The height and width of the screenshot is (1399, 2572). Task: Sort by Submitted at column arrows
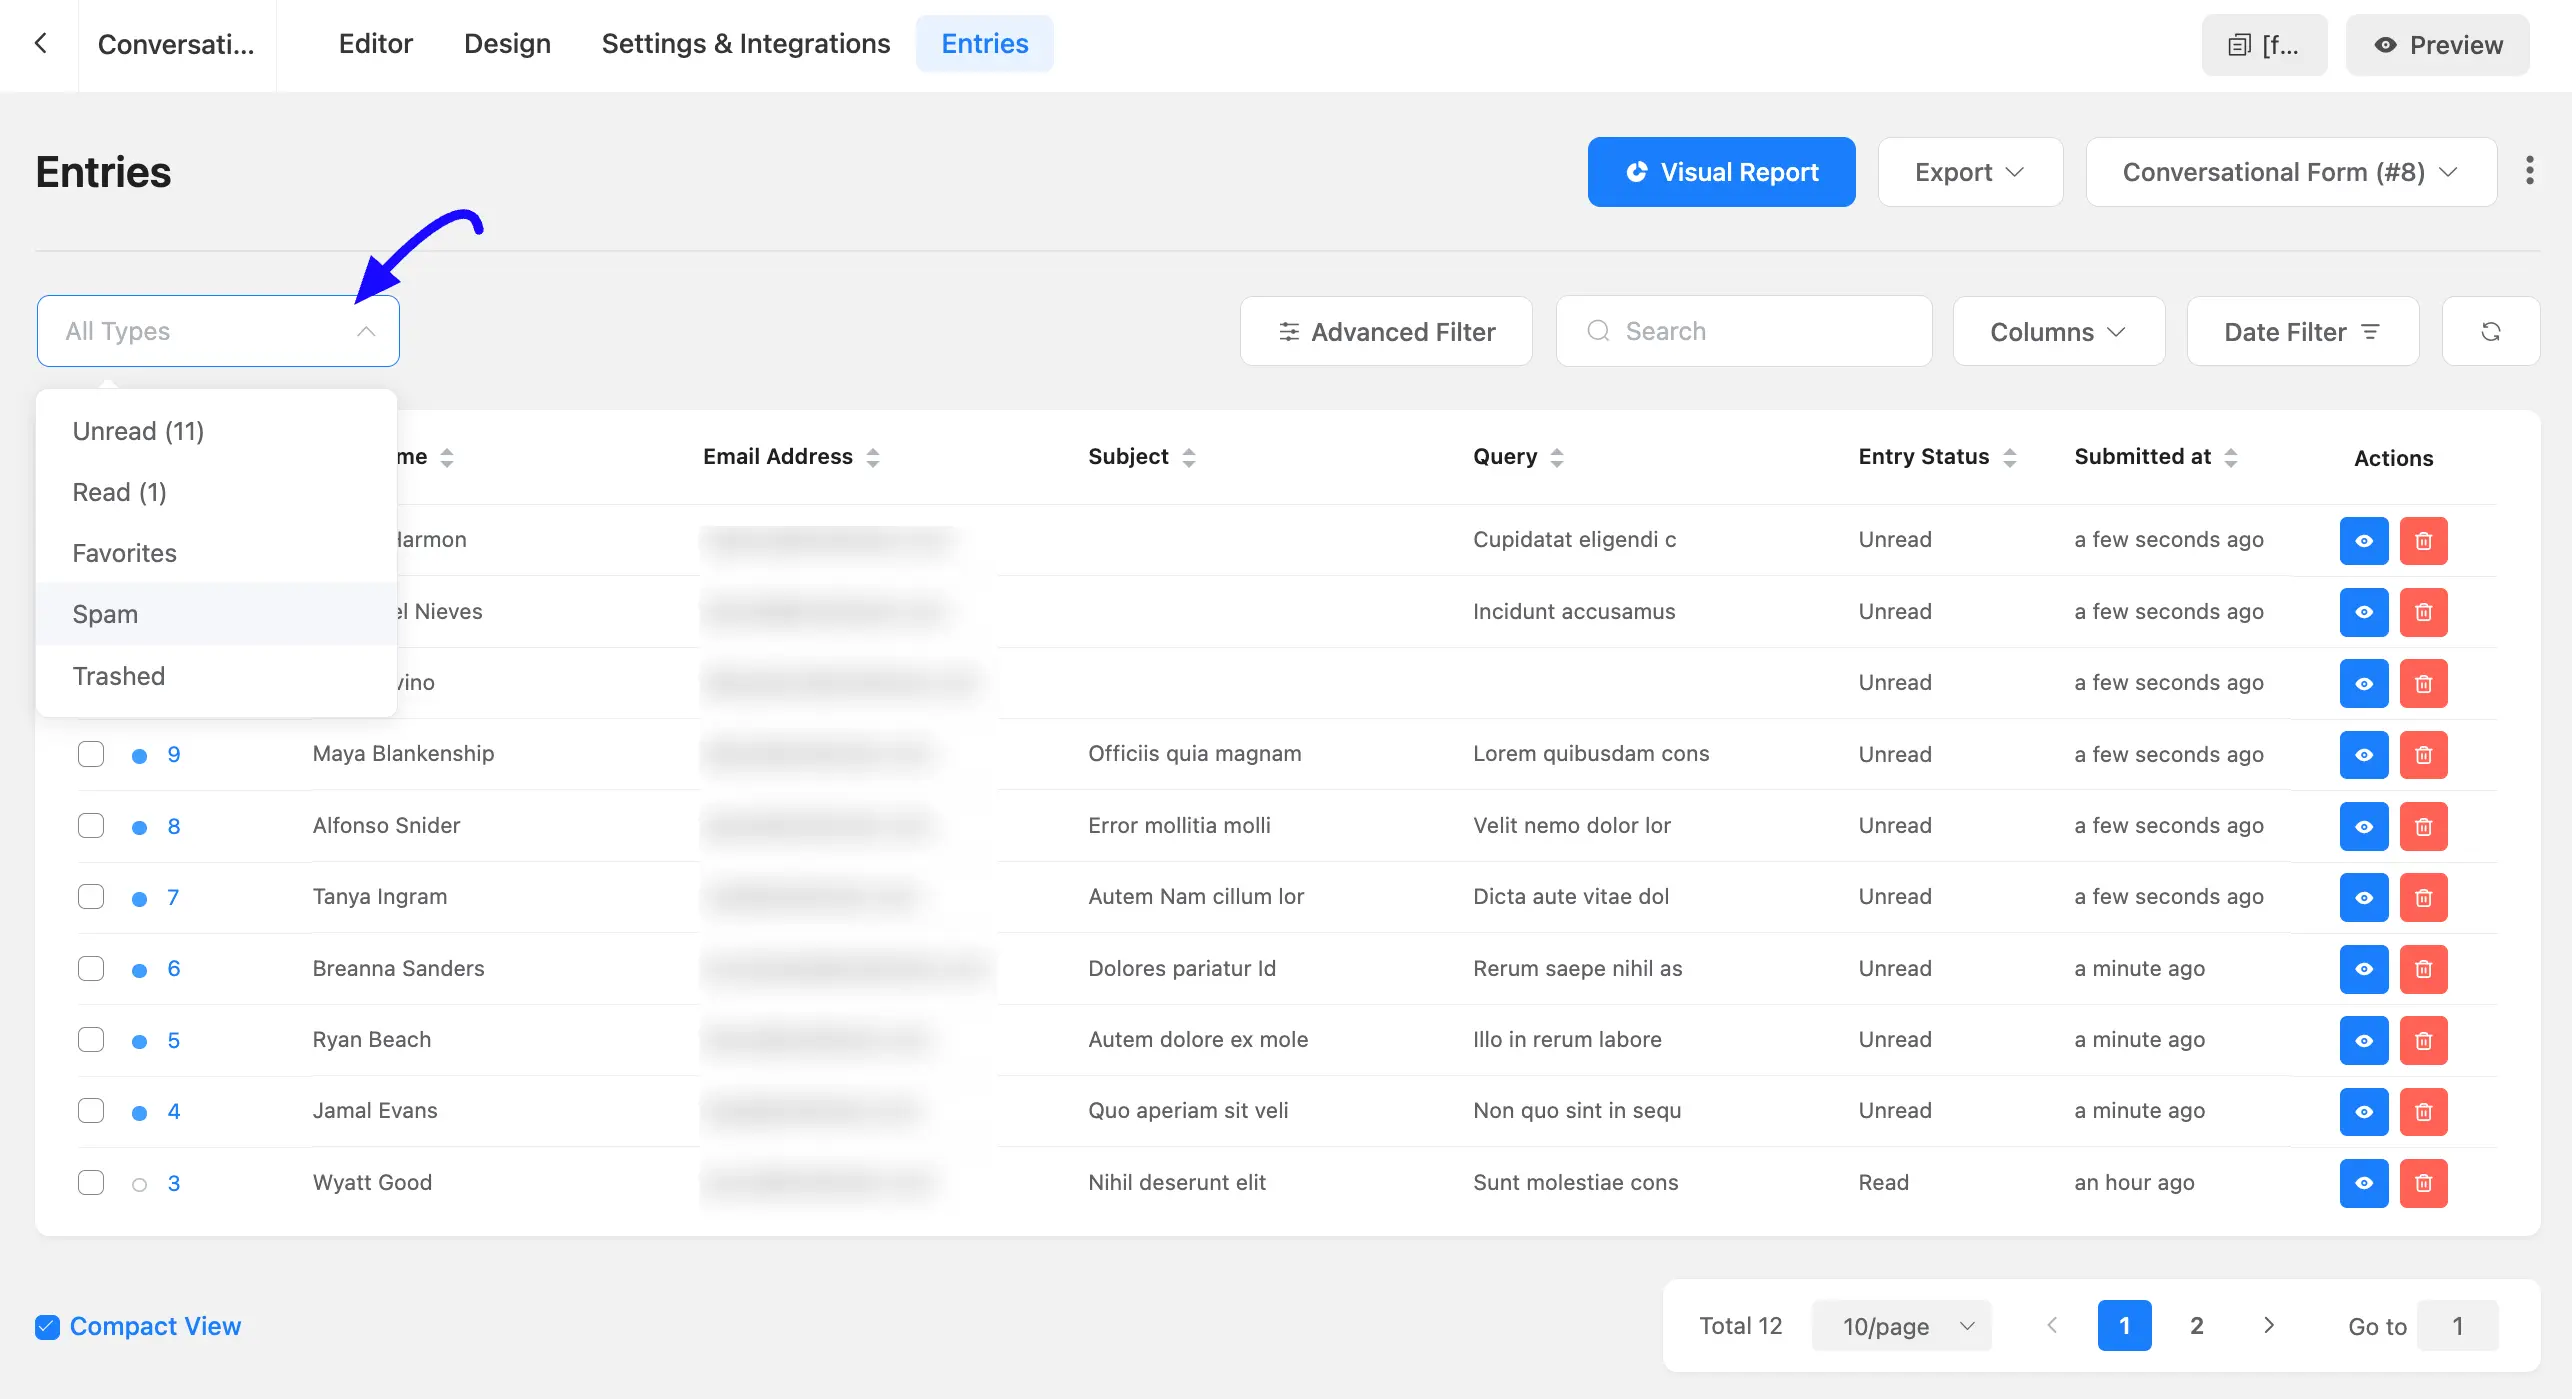point(2230,458)
